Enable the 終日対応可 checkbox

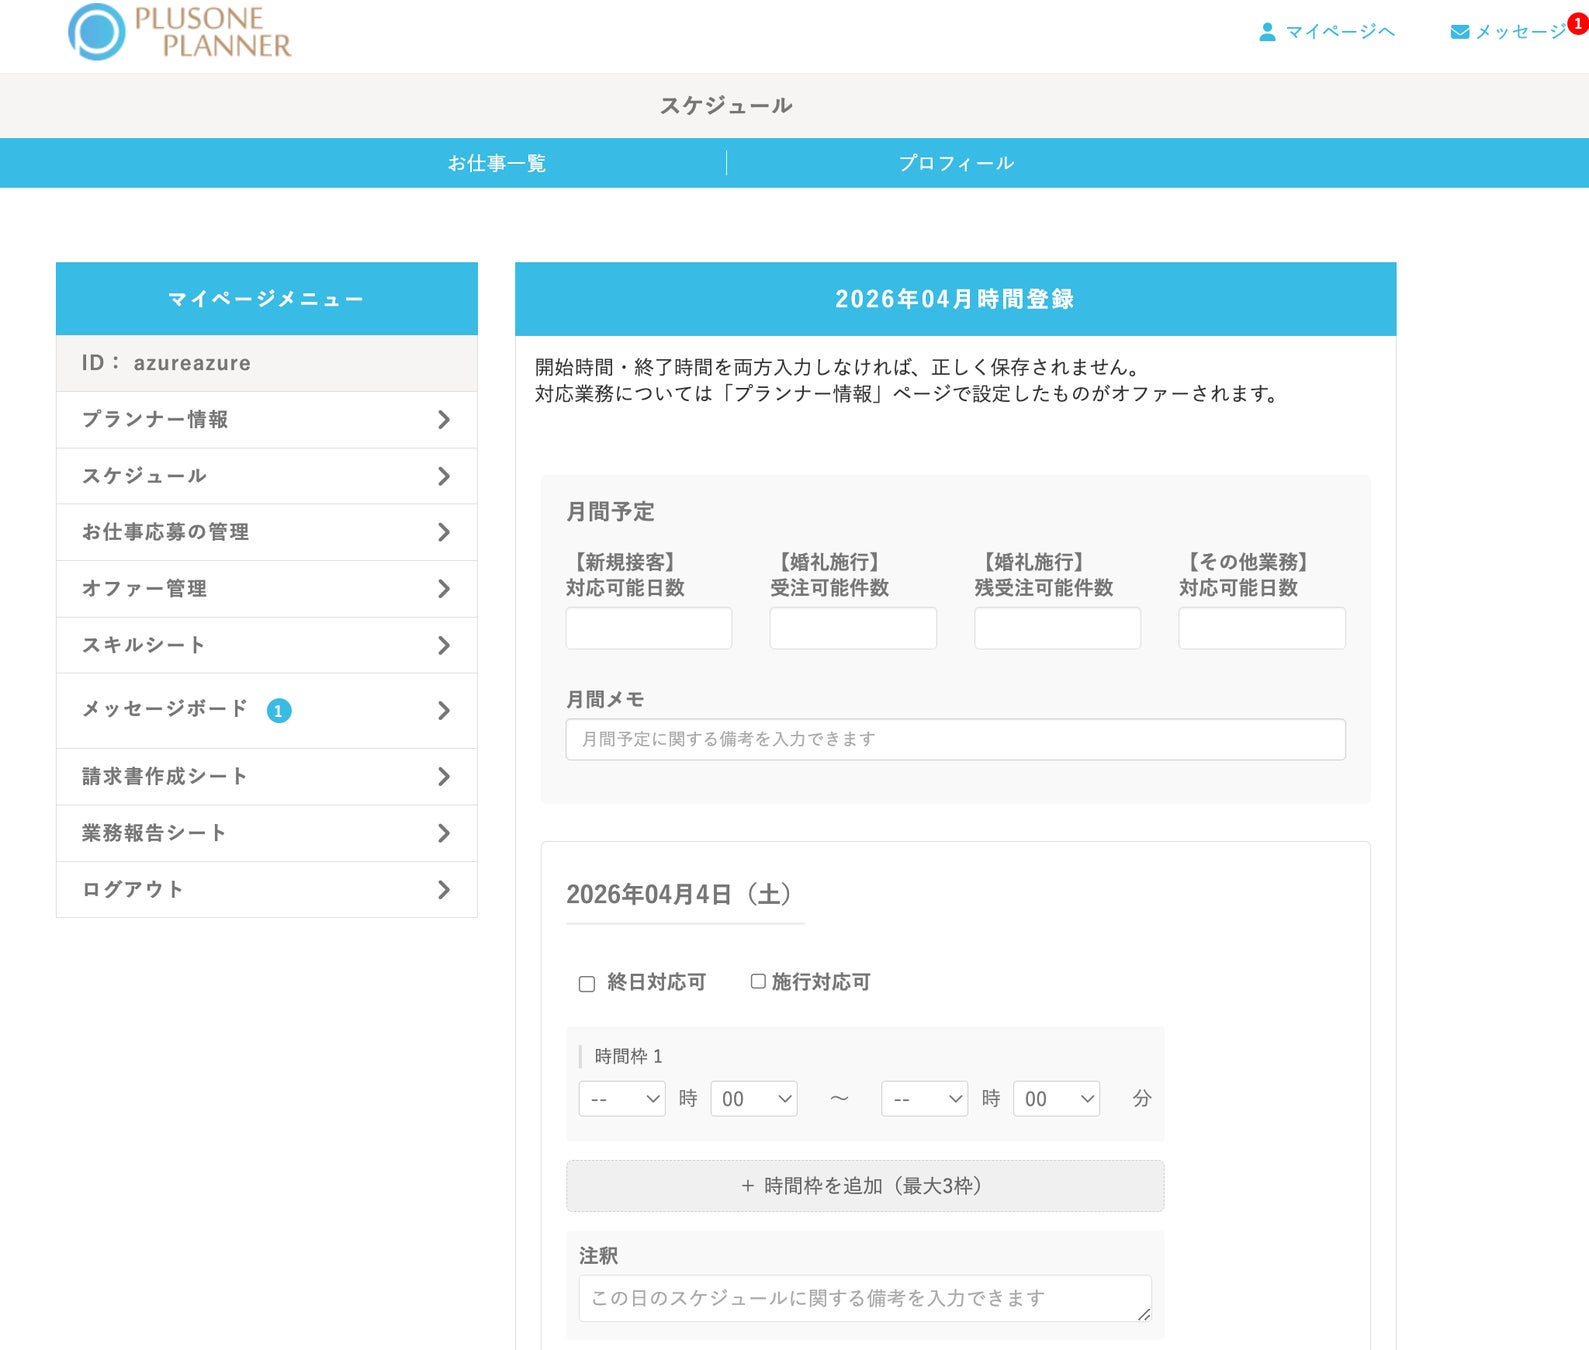[x=587, y=984]
